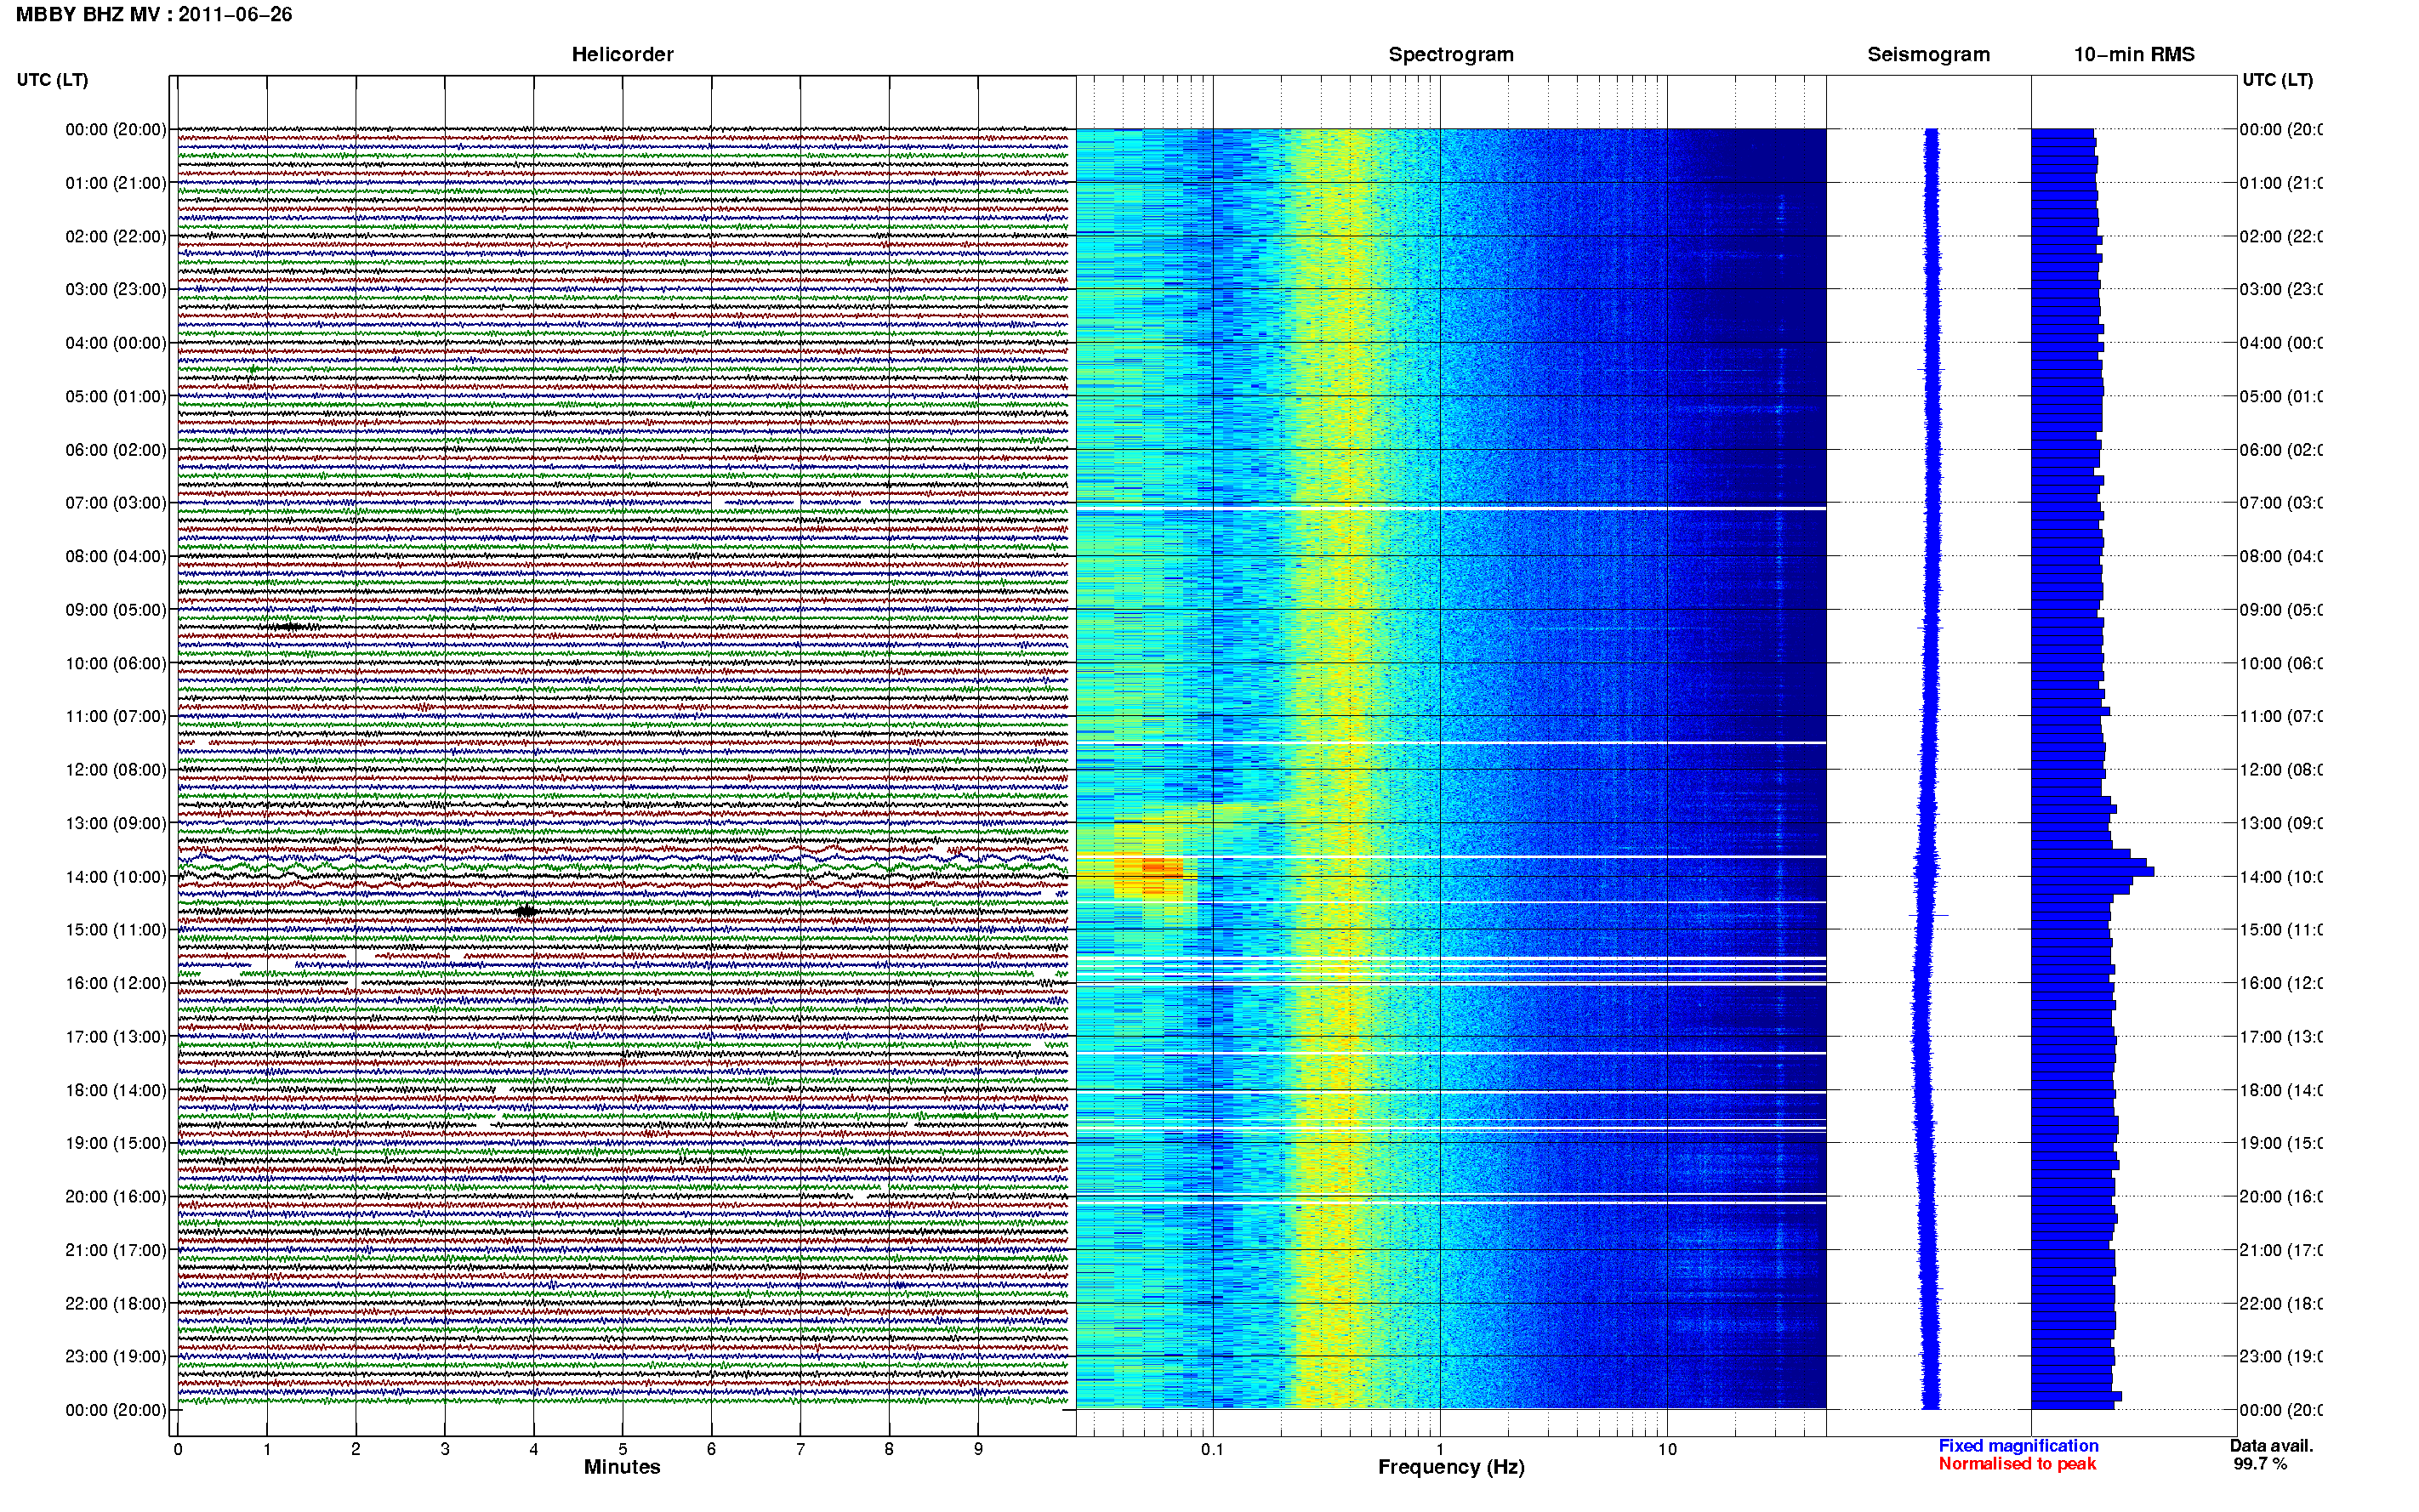Click the left 01:00 (21:00) time label
2419x1512 pixels.
(x=116, y=183)
